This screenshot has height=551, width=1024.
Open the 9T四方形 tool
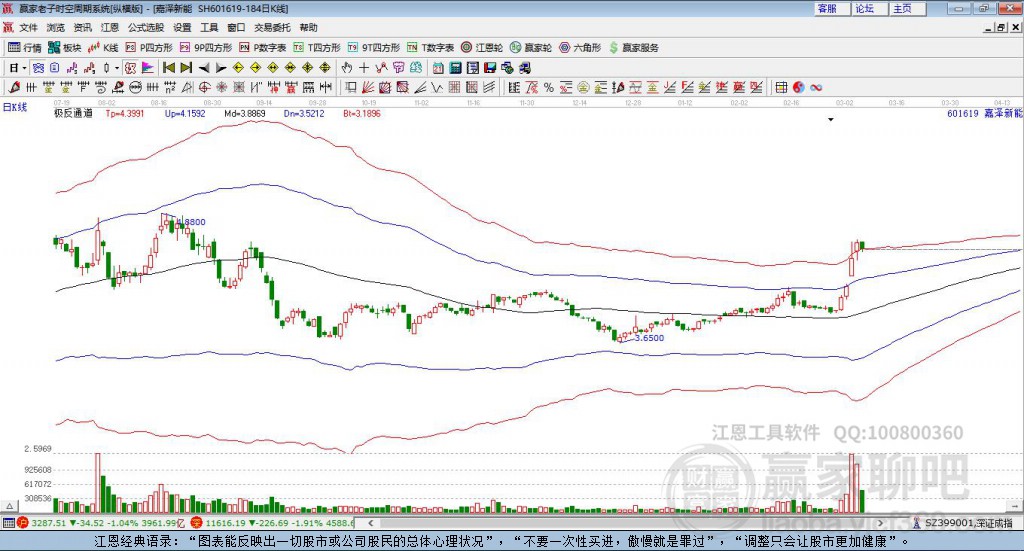tap(374, 48)
